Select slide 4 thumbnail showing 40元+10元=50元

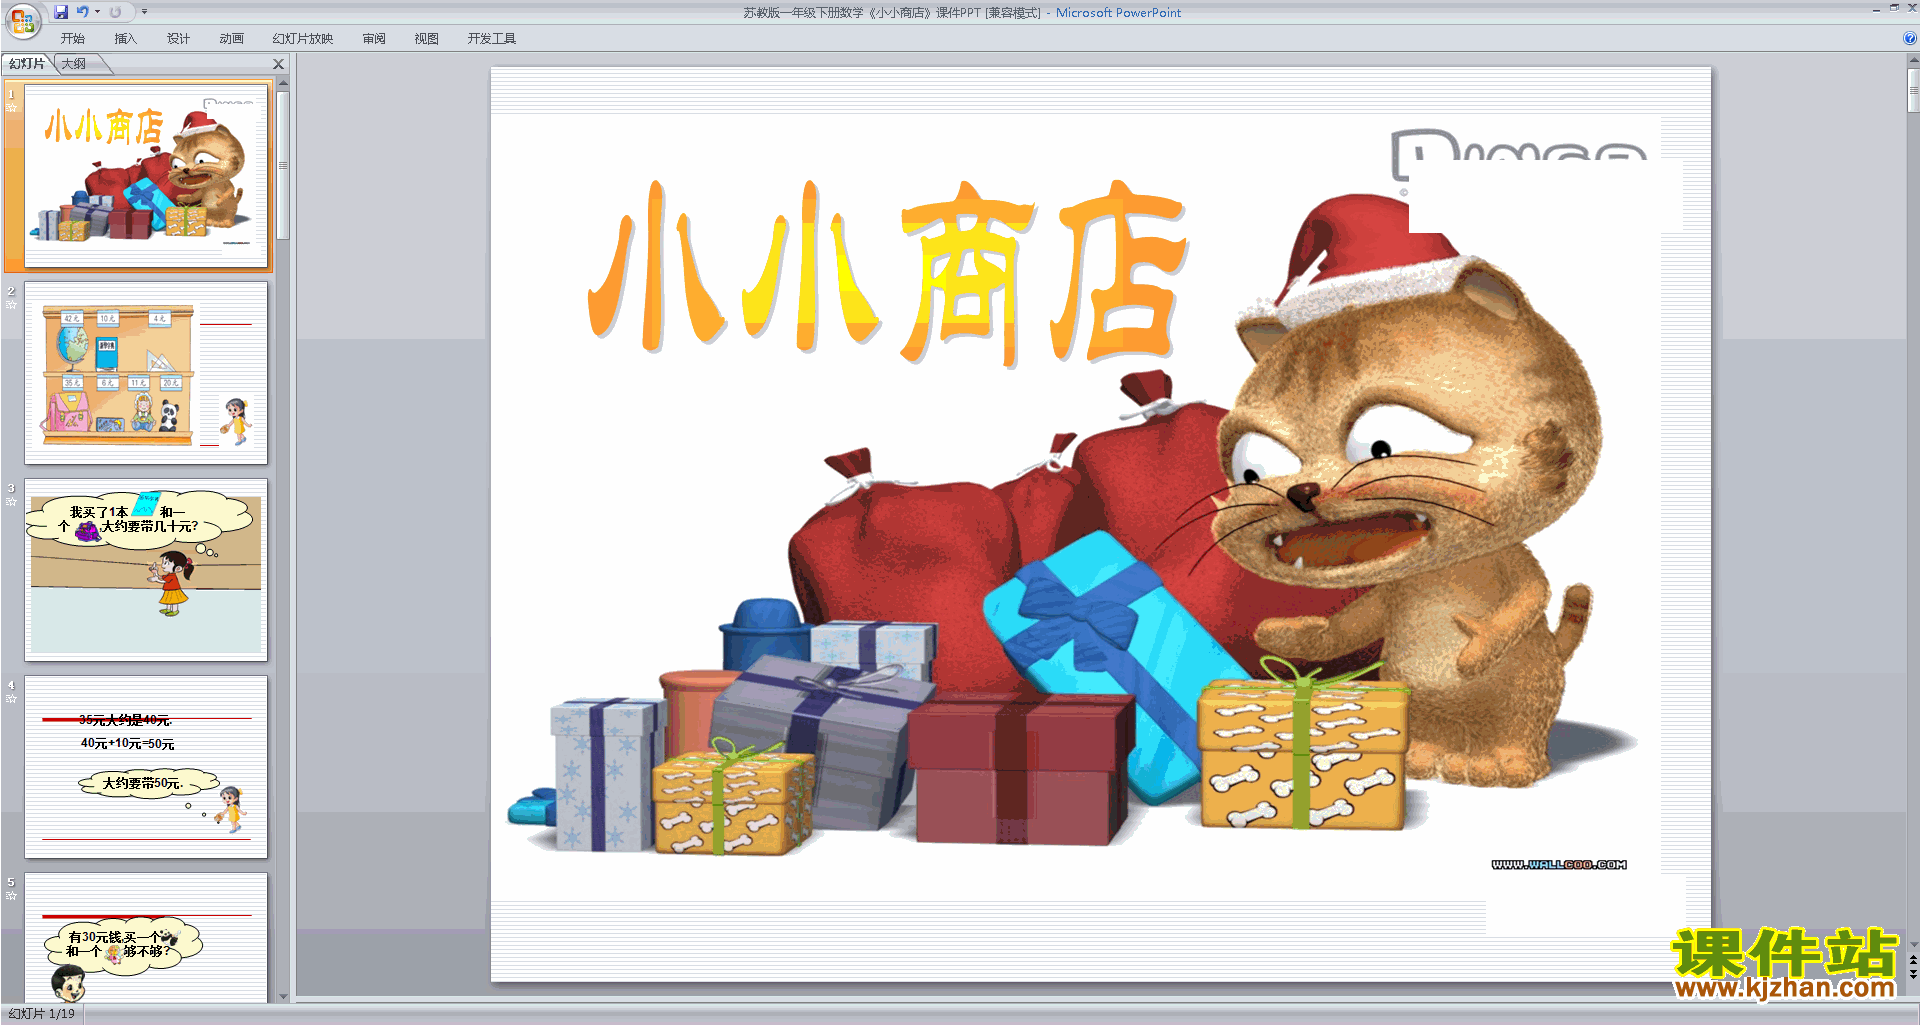tap(146, 767)
